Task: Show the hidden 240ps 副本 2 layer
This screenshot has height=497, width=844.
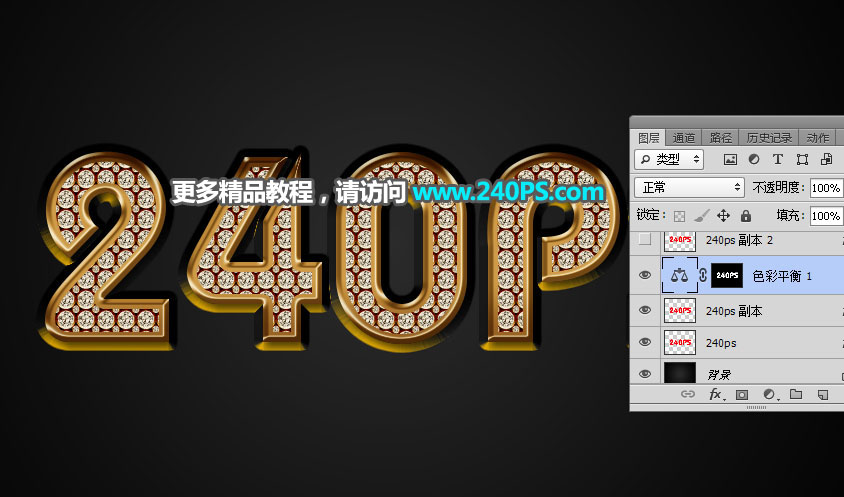Action: [645, 240]
